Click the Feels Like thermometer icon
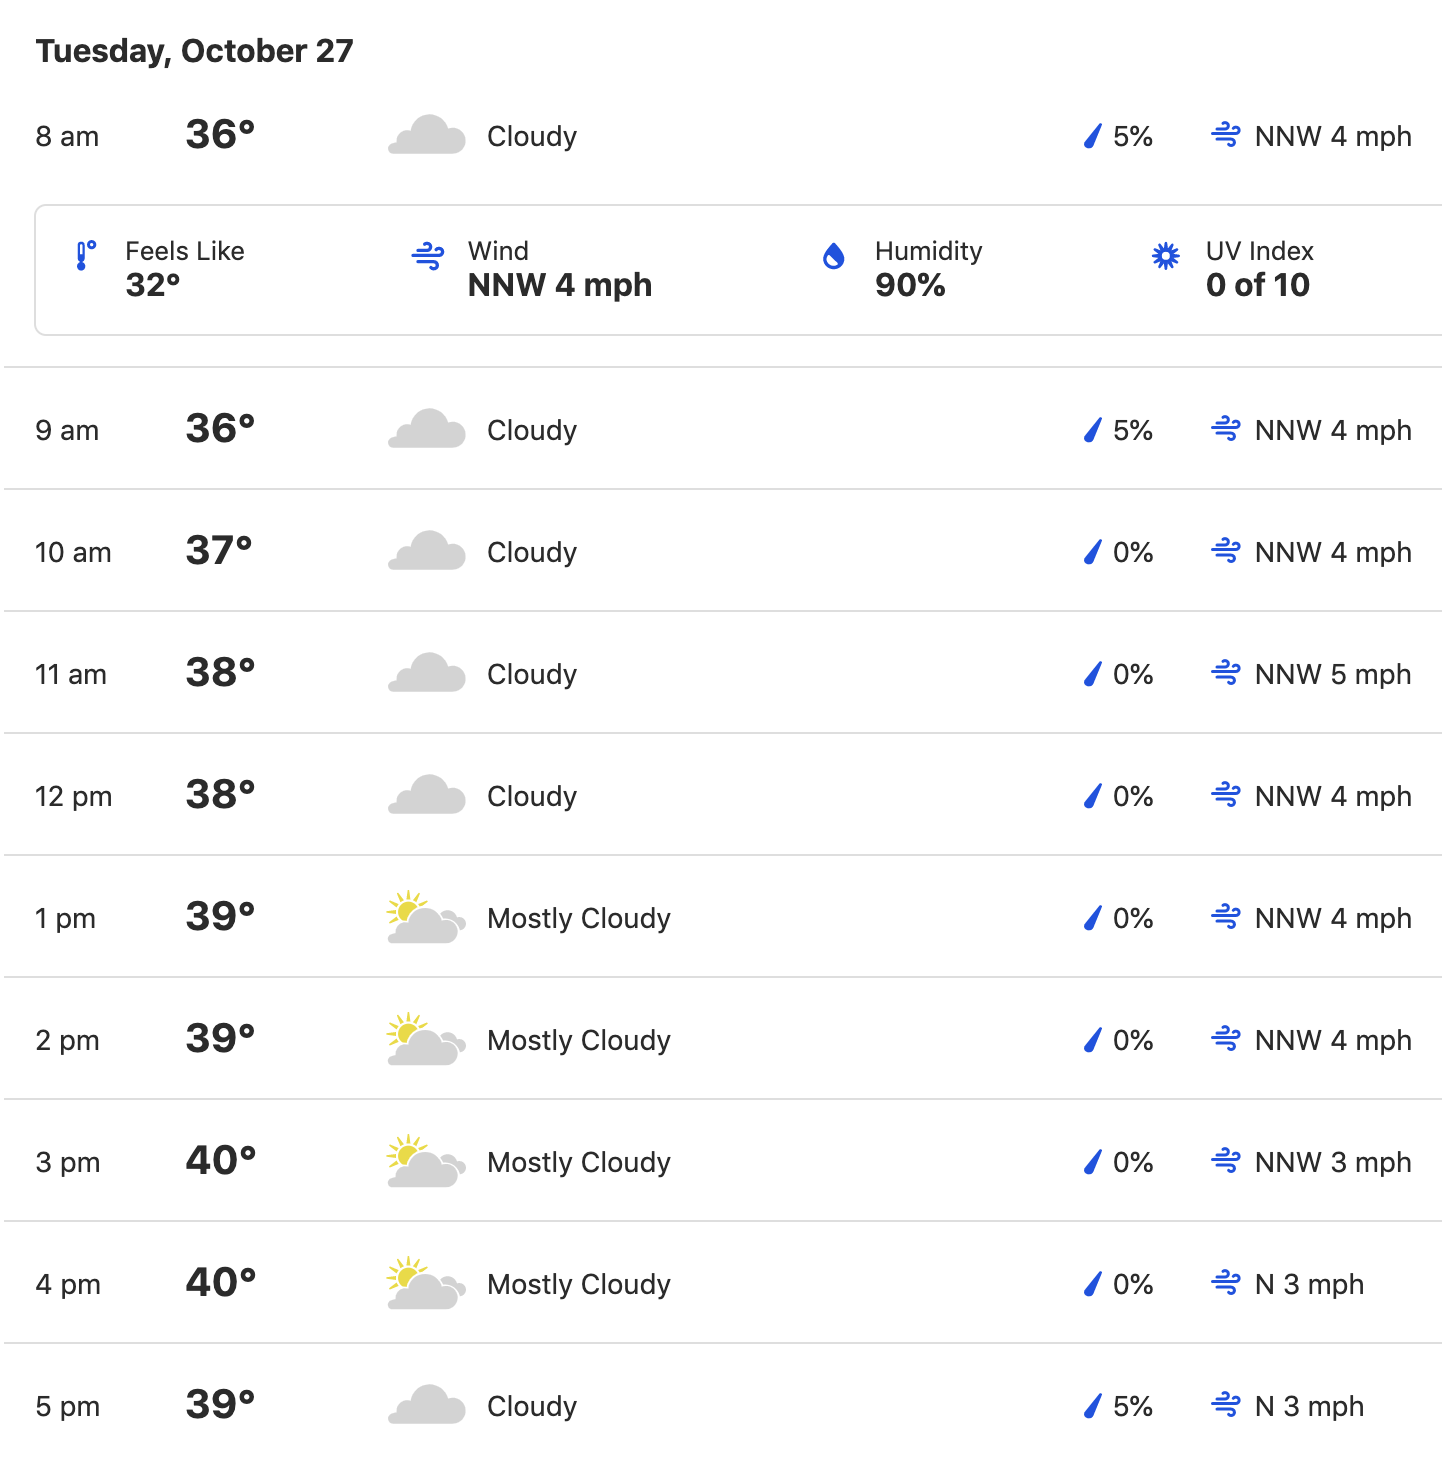 point(86,256)
